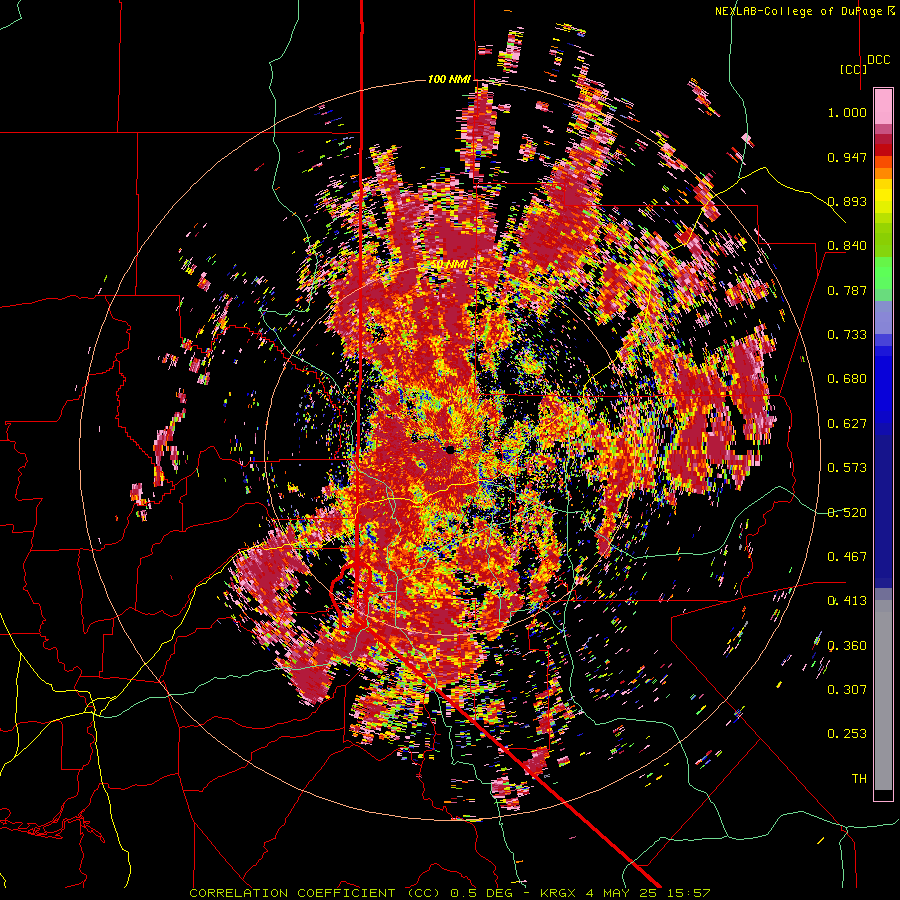Image resolution: width=900 pixels, height=900 pixels.
Task: Click the TH threshold label on the legend
Action: tap(859, 779)
